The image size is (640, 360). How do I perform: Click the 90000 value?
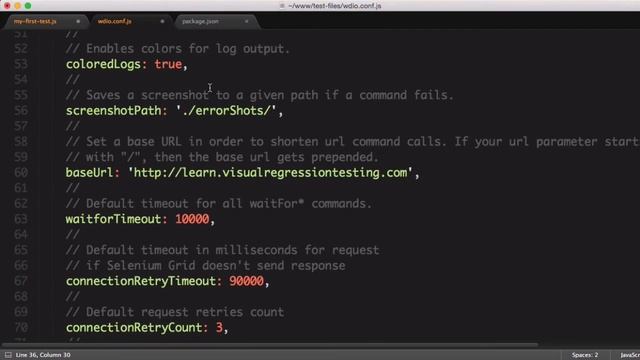(x=247, y=281)
